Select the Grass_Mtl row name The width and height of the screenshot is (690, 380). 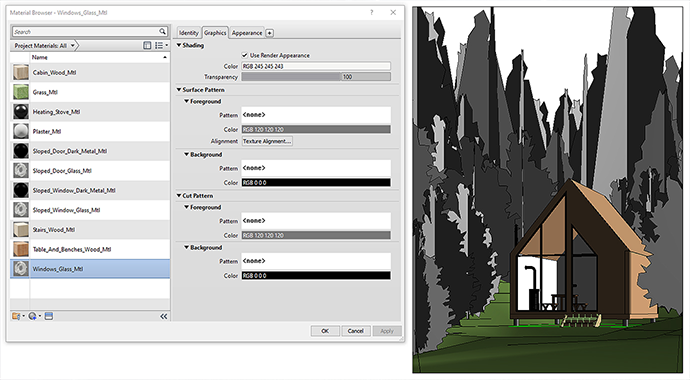[x=45, y=92]
